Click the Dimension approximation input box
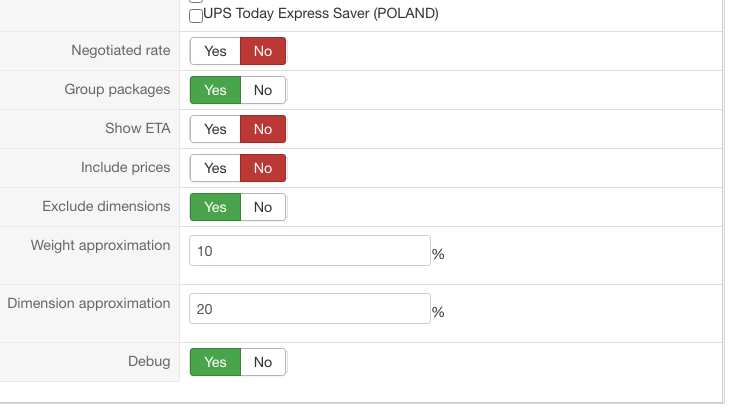The height and width of the screenshot is (417, 750). (309, 309)
